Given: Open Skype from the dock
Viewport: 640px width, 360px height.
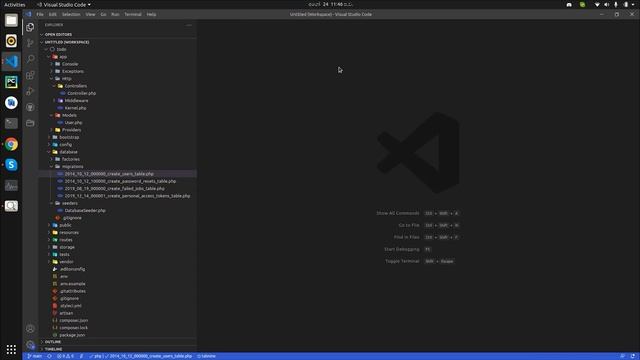Looking at the screenshot, I should (x=11, y=164).
